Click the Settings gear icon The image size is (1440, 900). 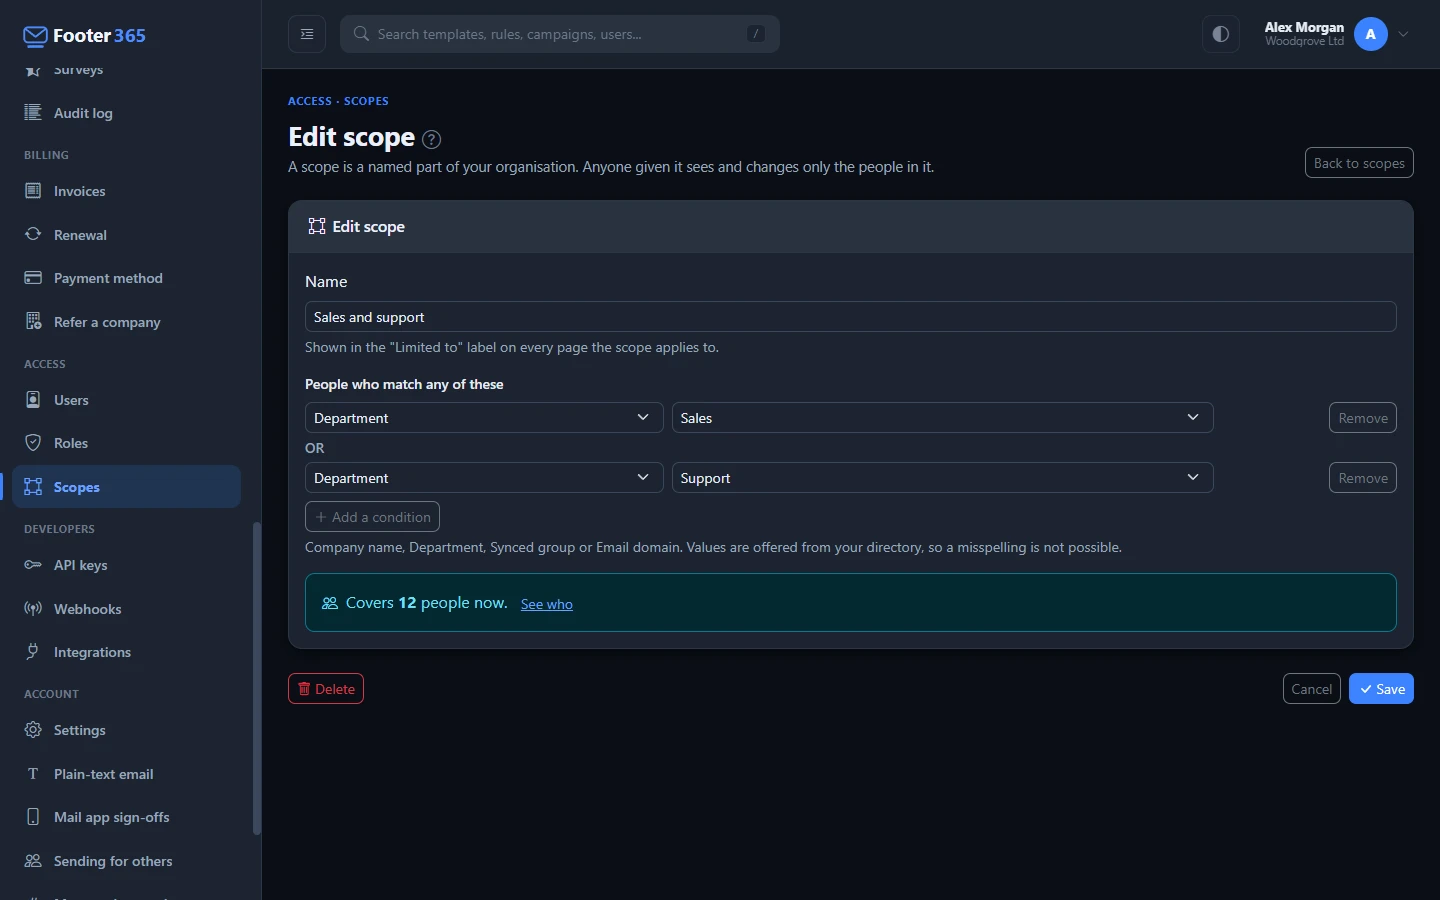pyautogui.click(x=33, y=730)
